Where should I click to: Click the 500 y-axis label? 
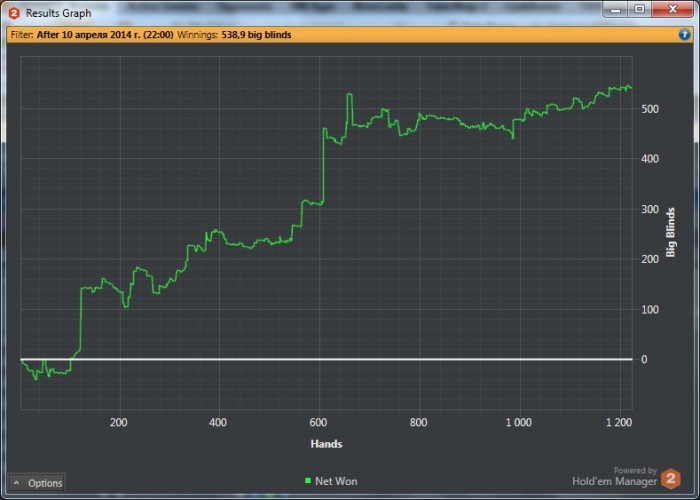[x=650, y=109]
